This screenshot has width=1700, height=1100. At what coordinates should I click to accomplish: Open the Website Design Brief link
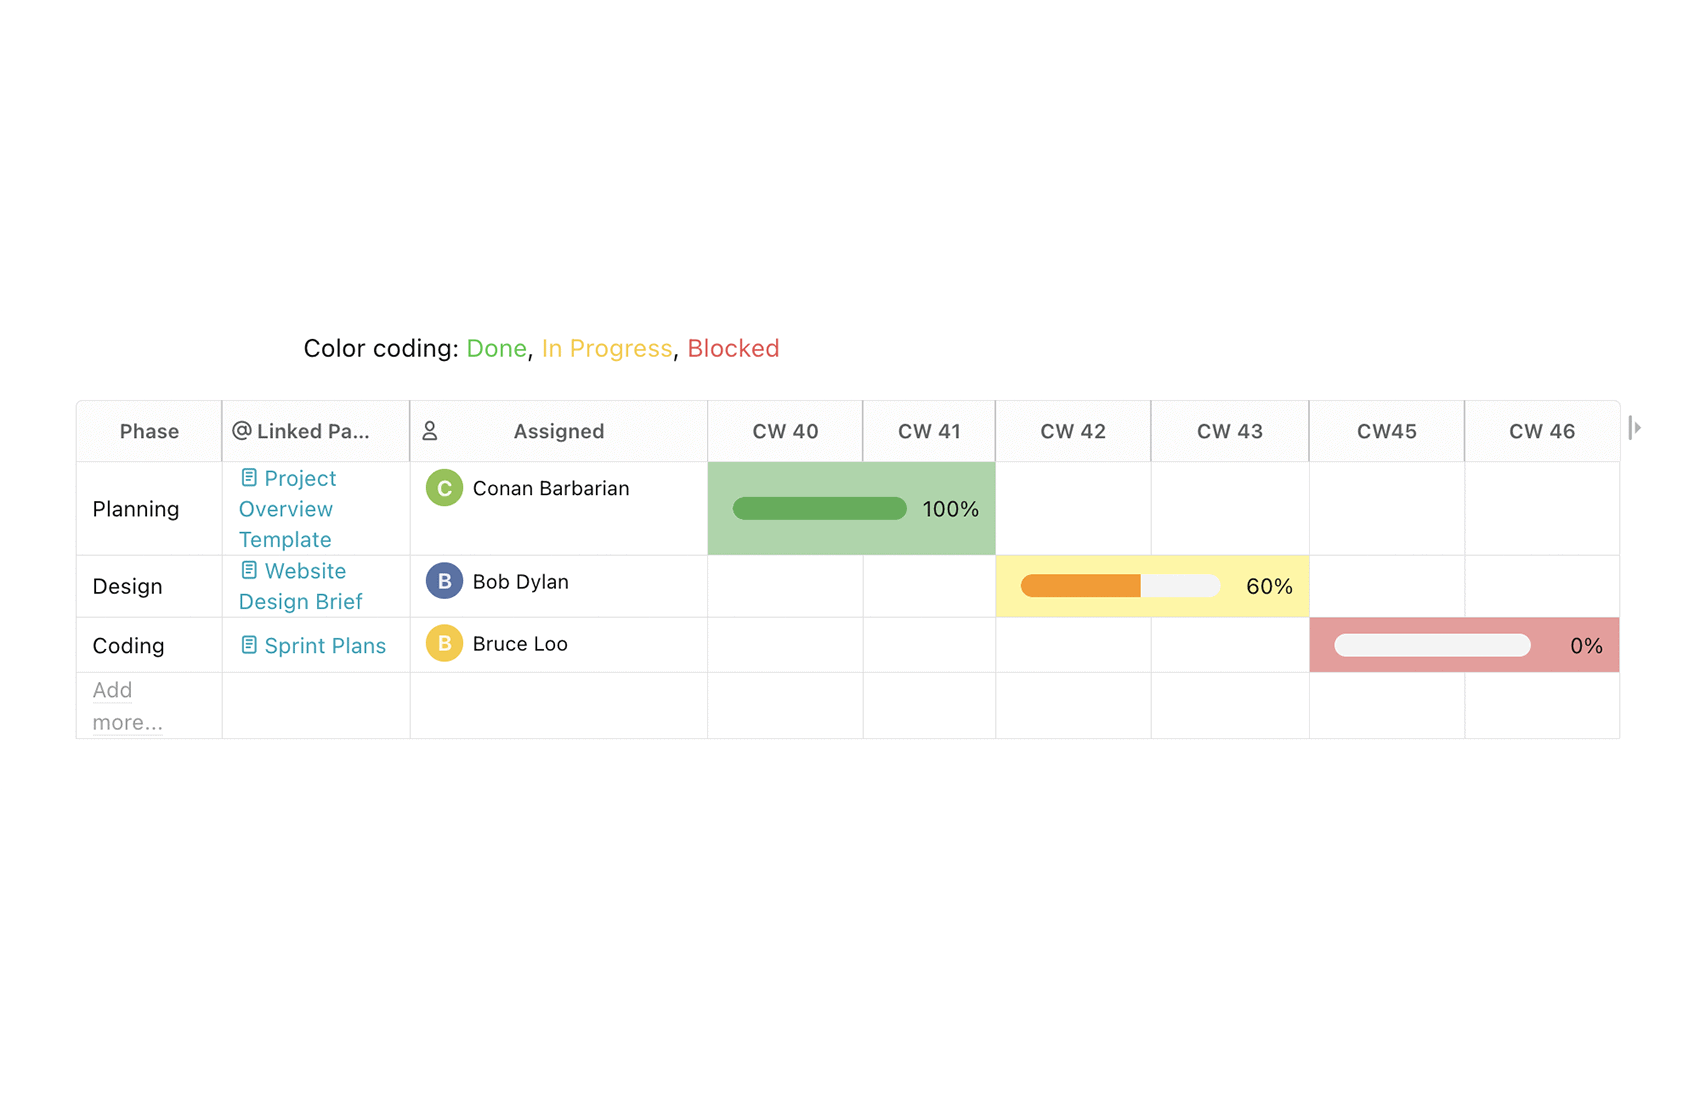click(299, 586)
